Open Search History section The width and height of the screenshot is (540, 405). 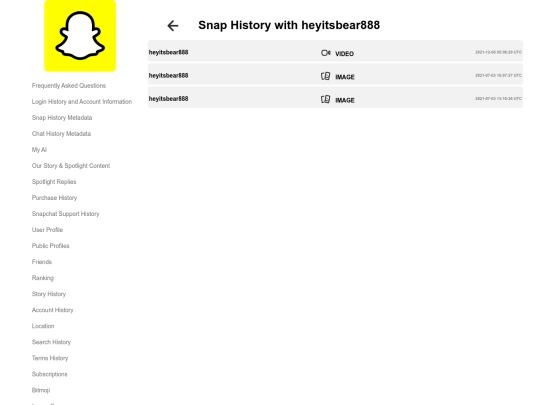click(51, 342)
